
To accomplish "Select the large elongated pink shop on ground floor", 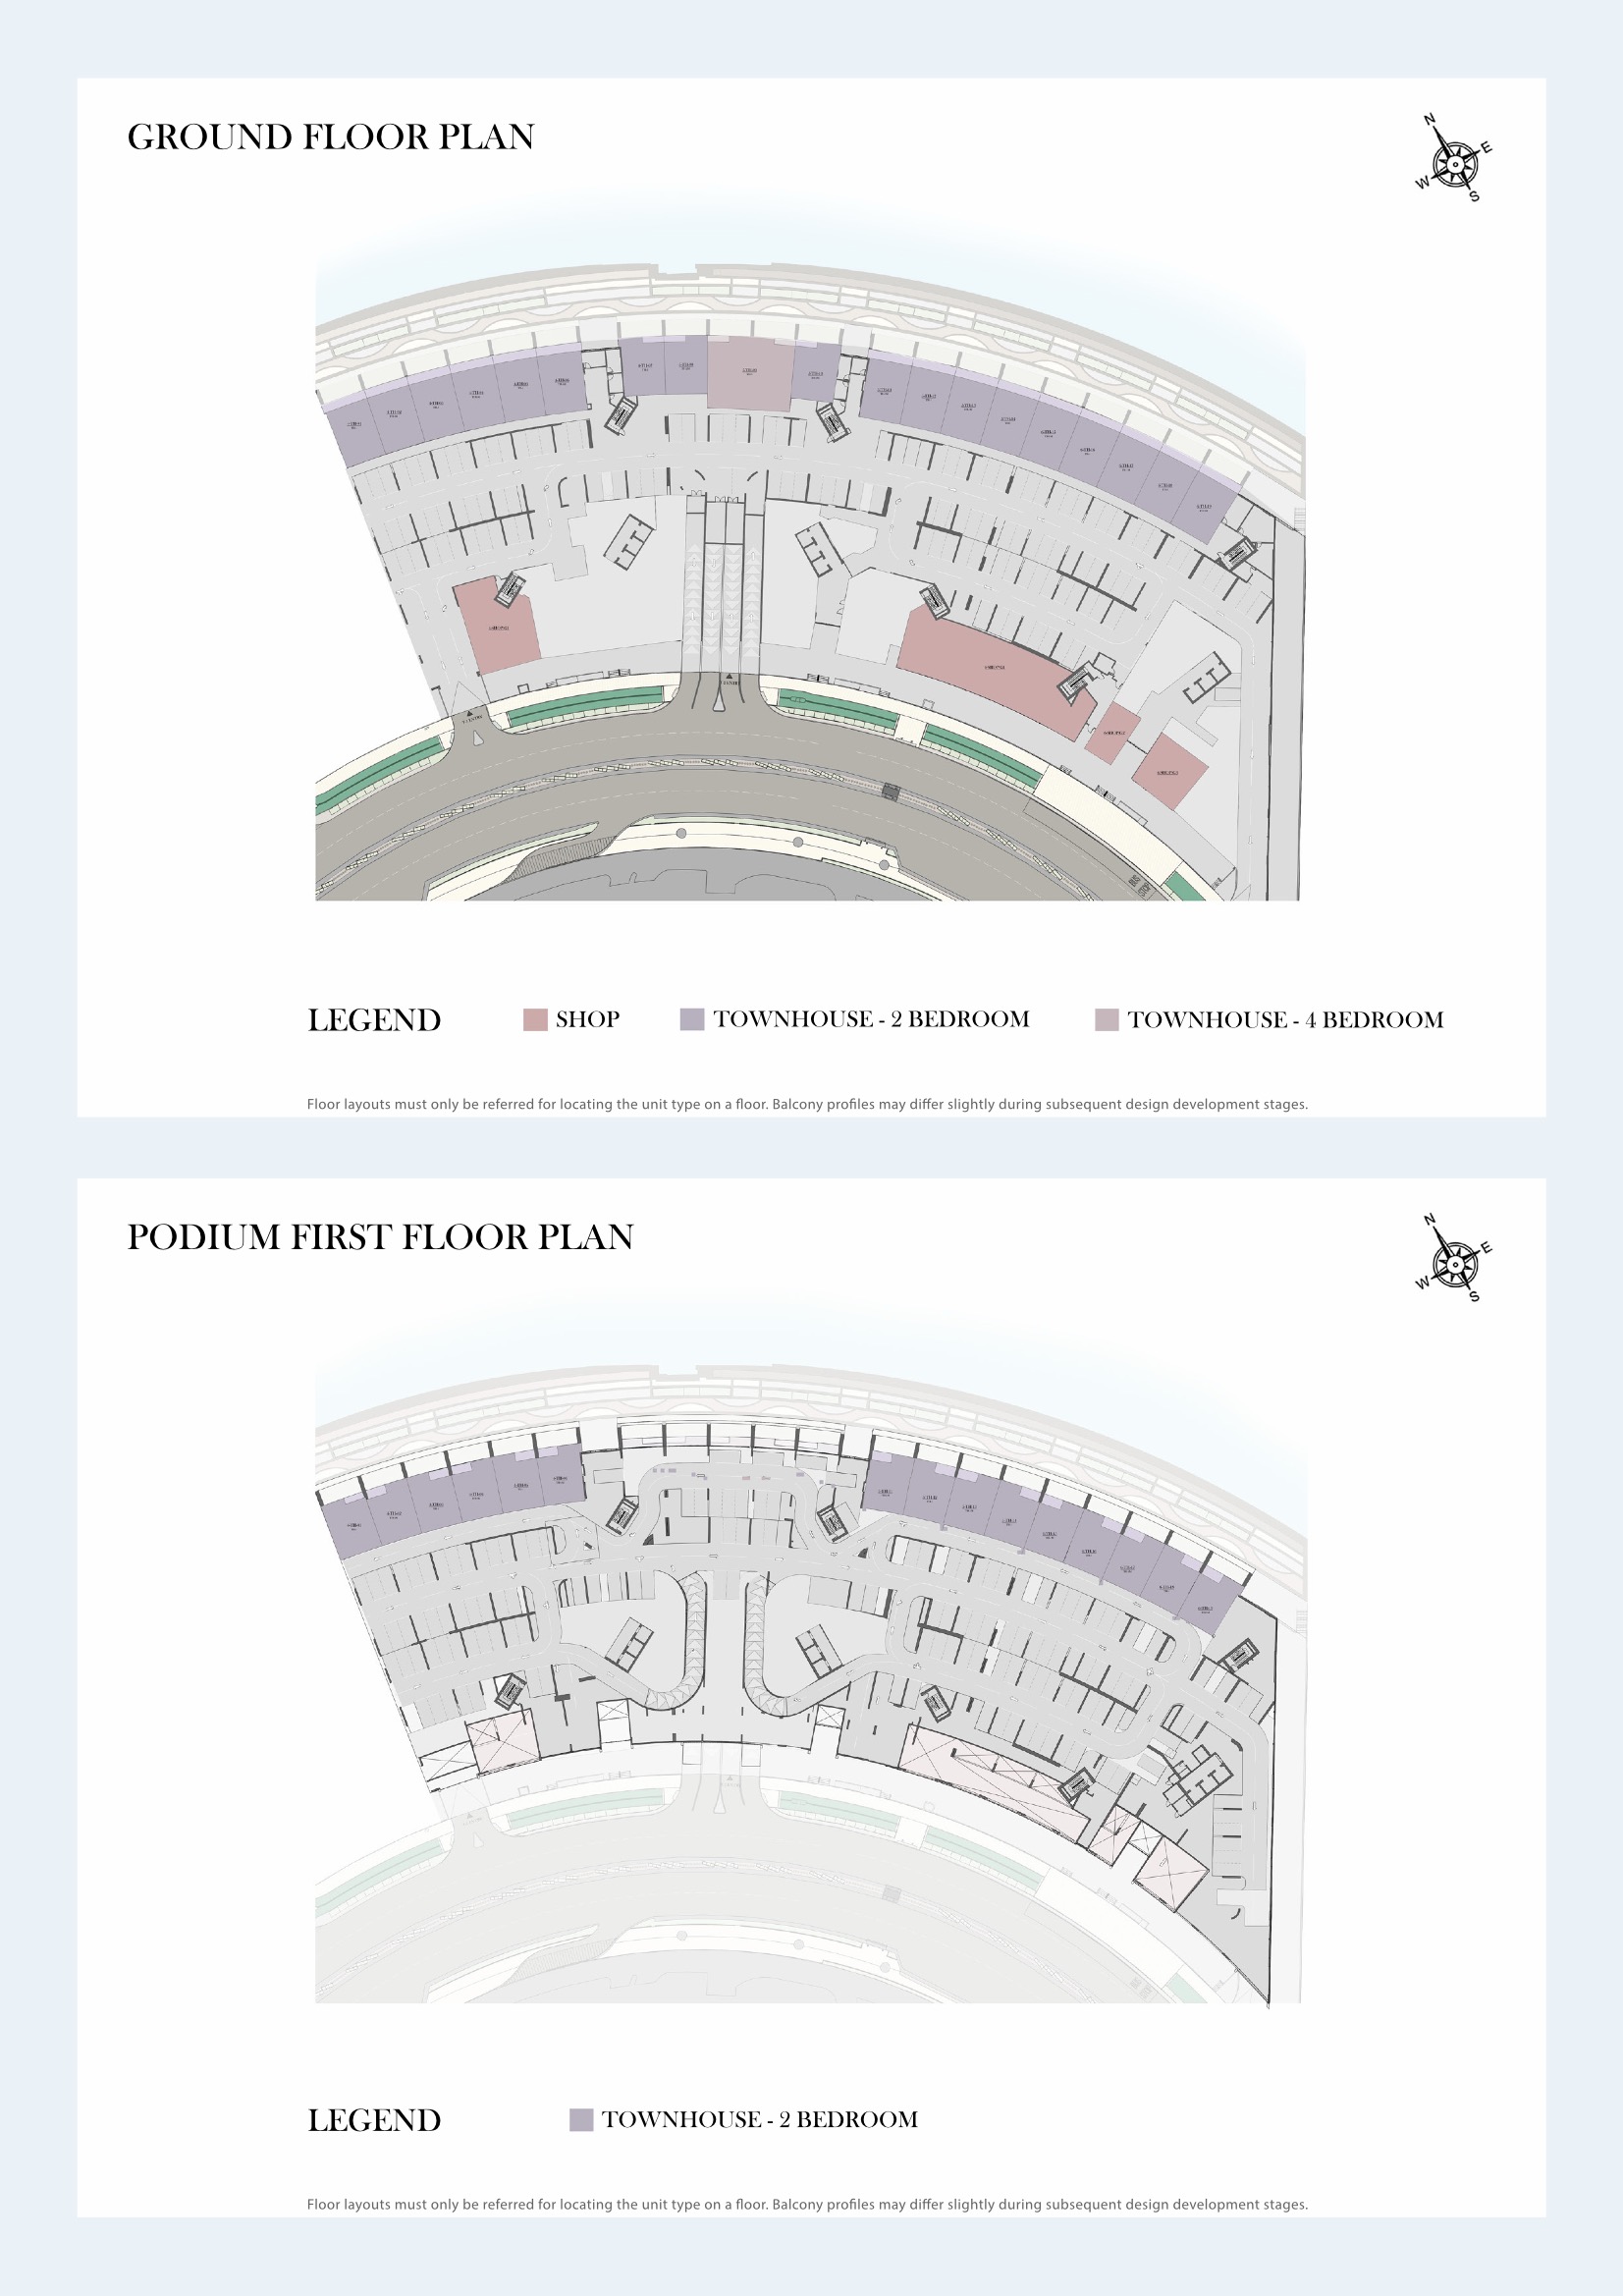I will pyautogui.click(x=995, y=670).
